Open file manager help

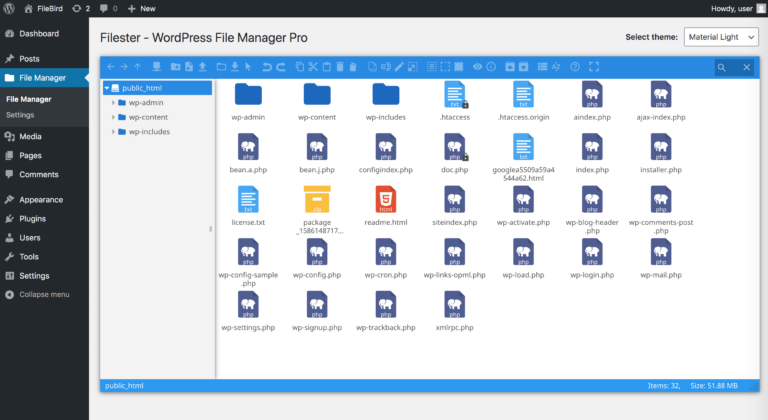(575, 67)
